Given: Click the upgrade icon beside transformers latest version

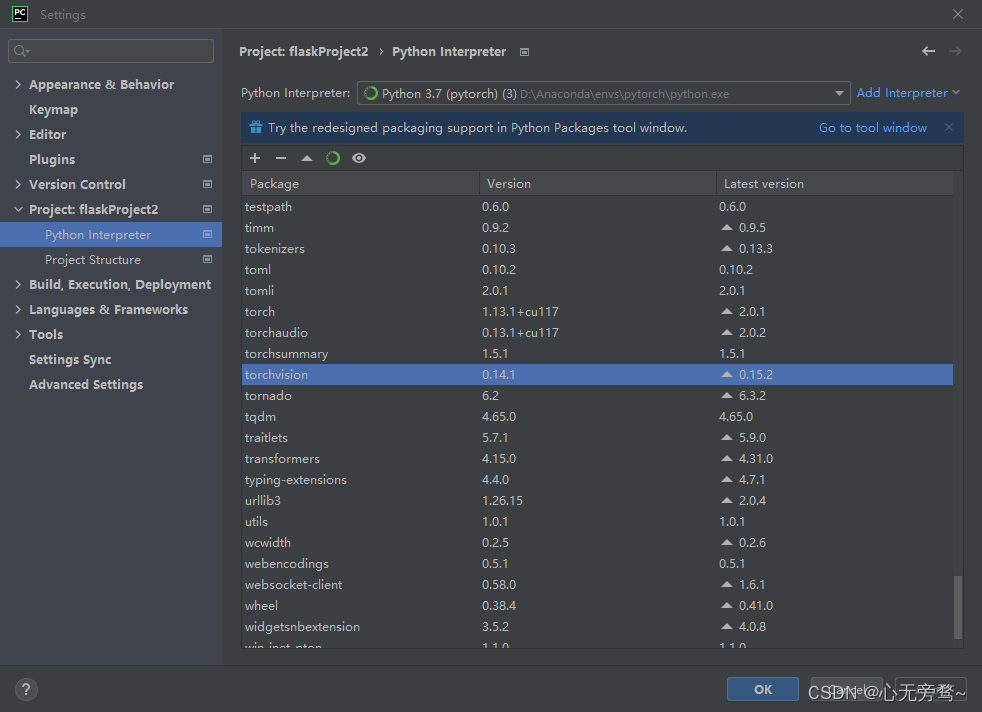Looking at the screenshot, I should (727, 458).
